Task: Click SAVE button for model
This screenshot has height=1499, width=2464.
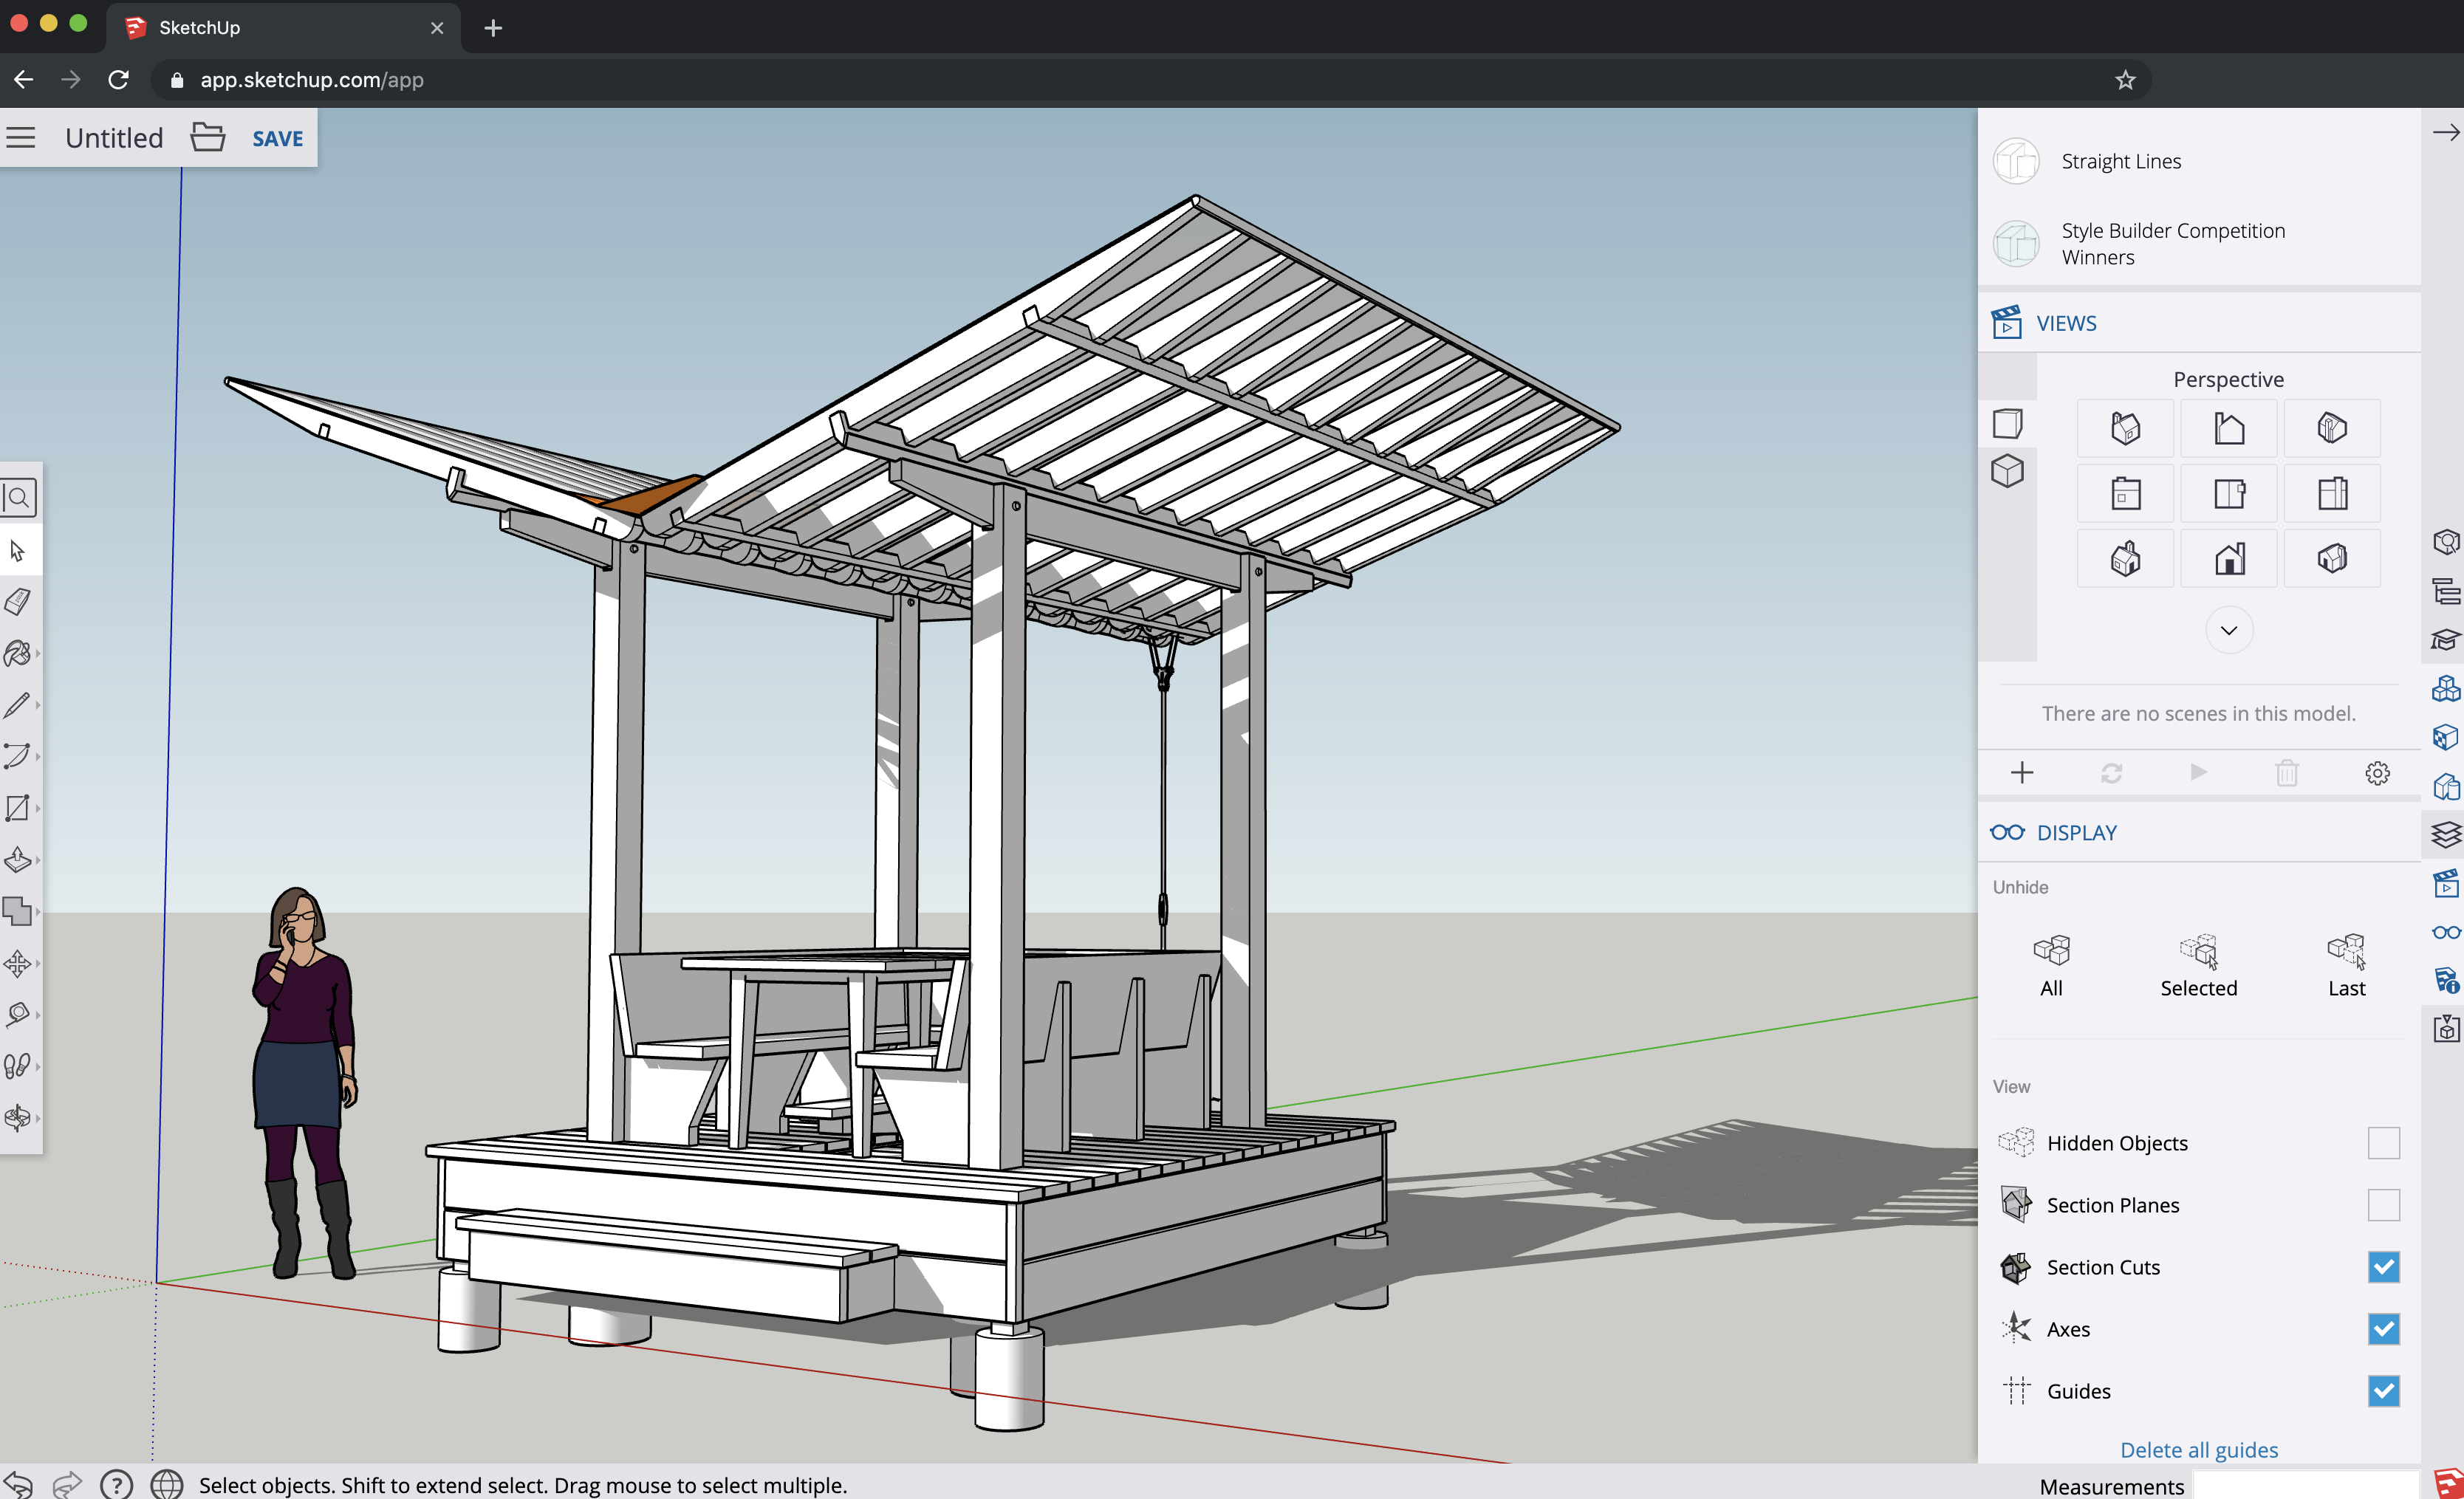Action: [275, 137]
